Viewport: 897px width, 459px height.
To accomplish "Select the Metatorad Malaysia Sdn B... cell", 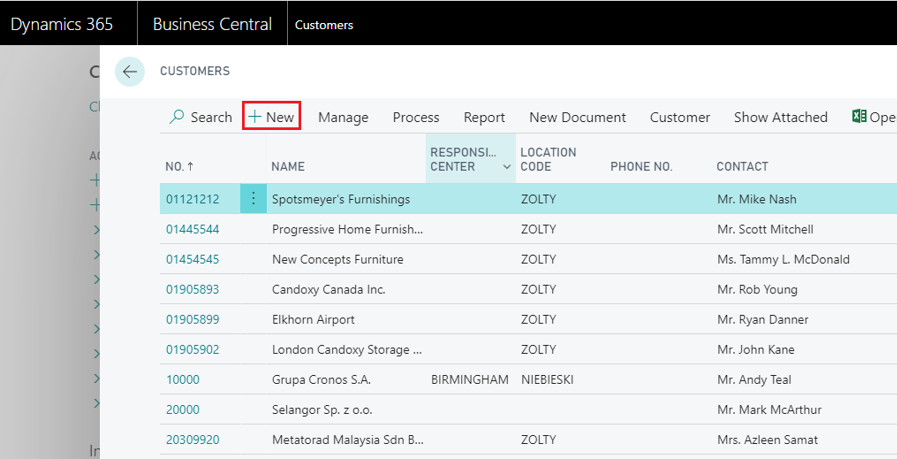I will pyautogui.click(x=348, y=440).
